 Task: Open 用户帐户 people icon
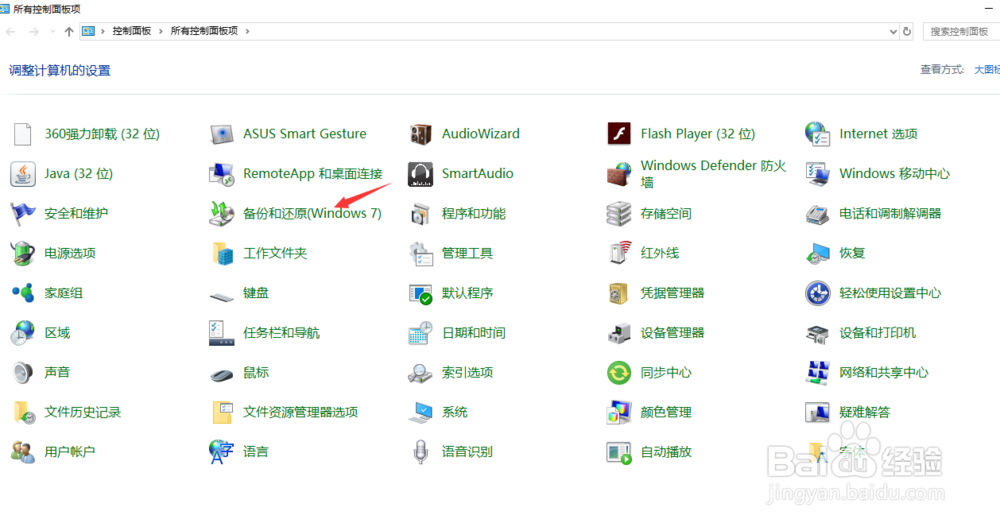click(22, 452)
